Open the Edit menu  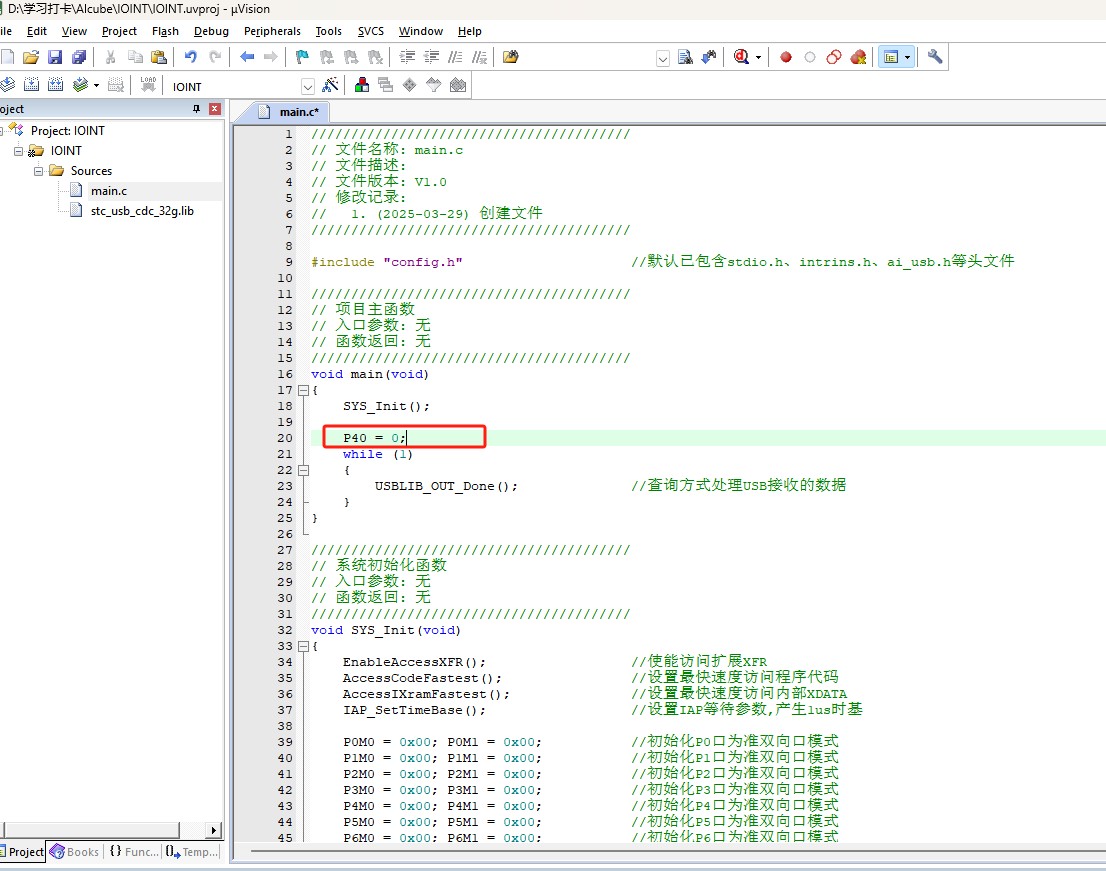[37, 31]
